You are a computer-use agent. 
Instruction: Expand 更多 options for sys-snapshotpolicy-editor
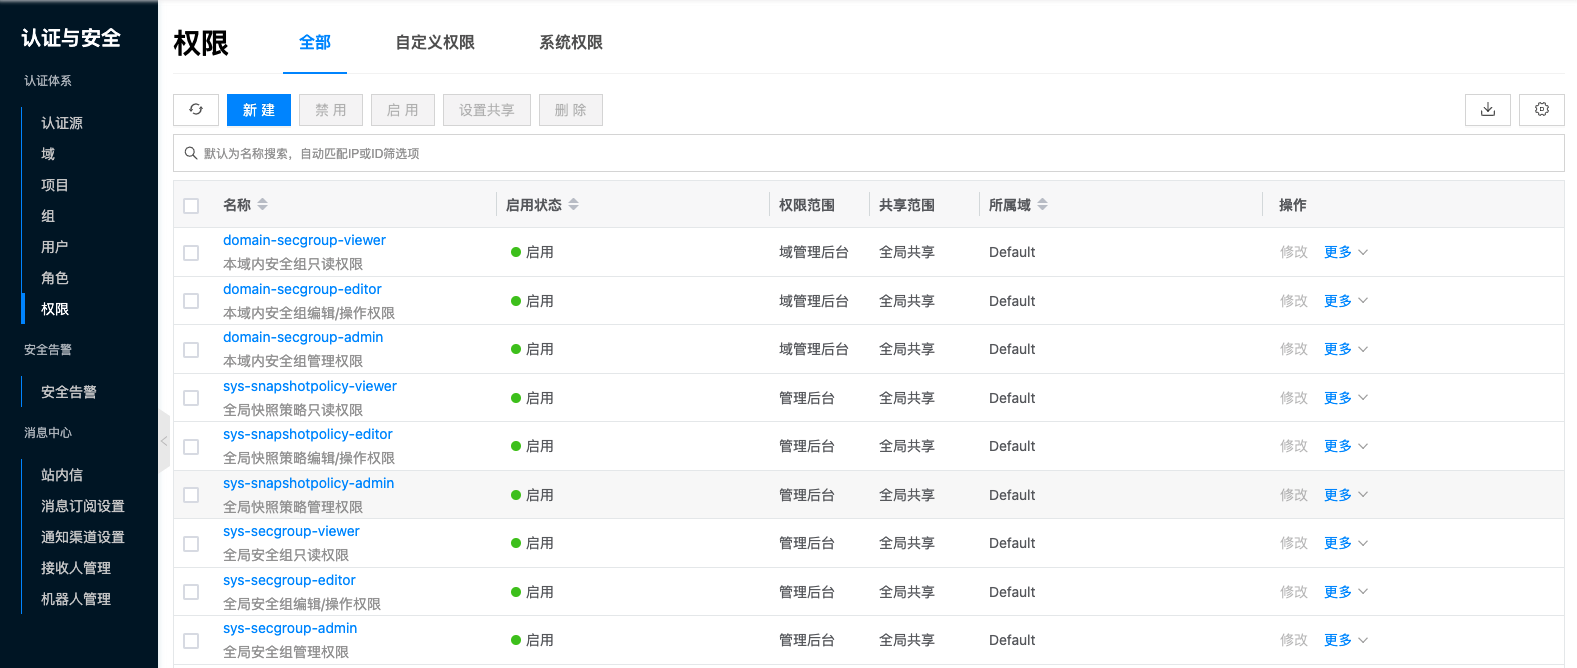pyautogui.click(x=1345, y=446)
